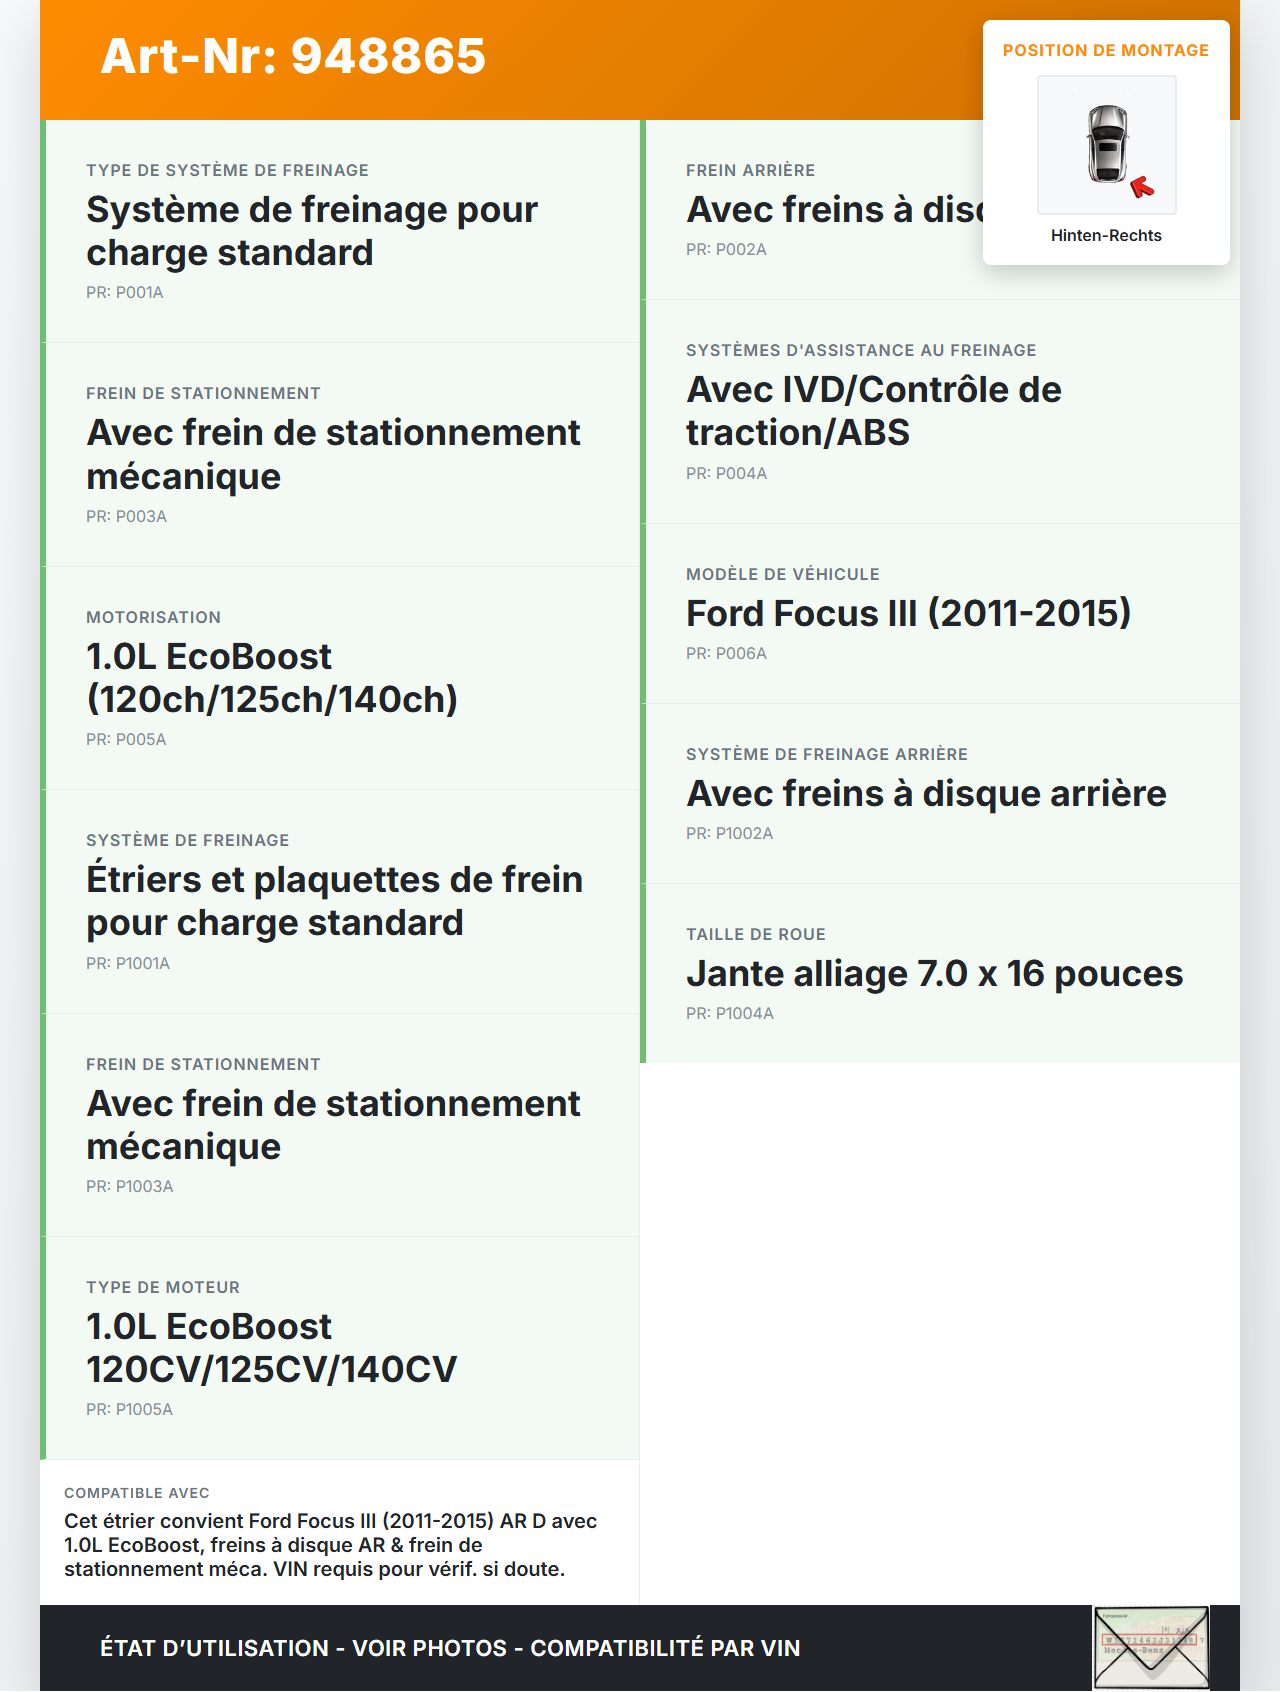Click the Position de montage heading

(x=1105, y=50)
